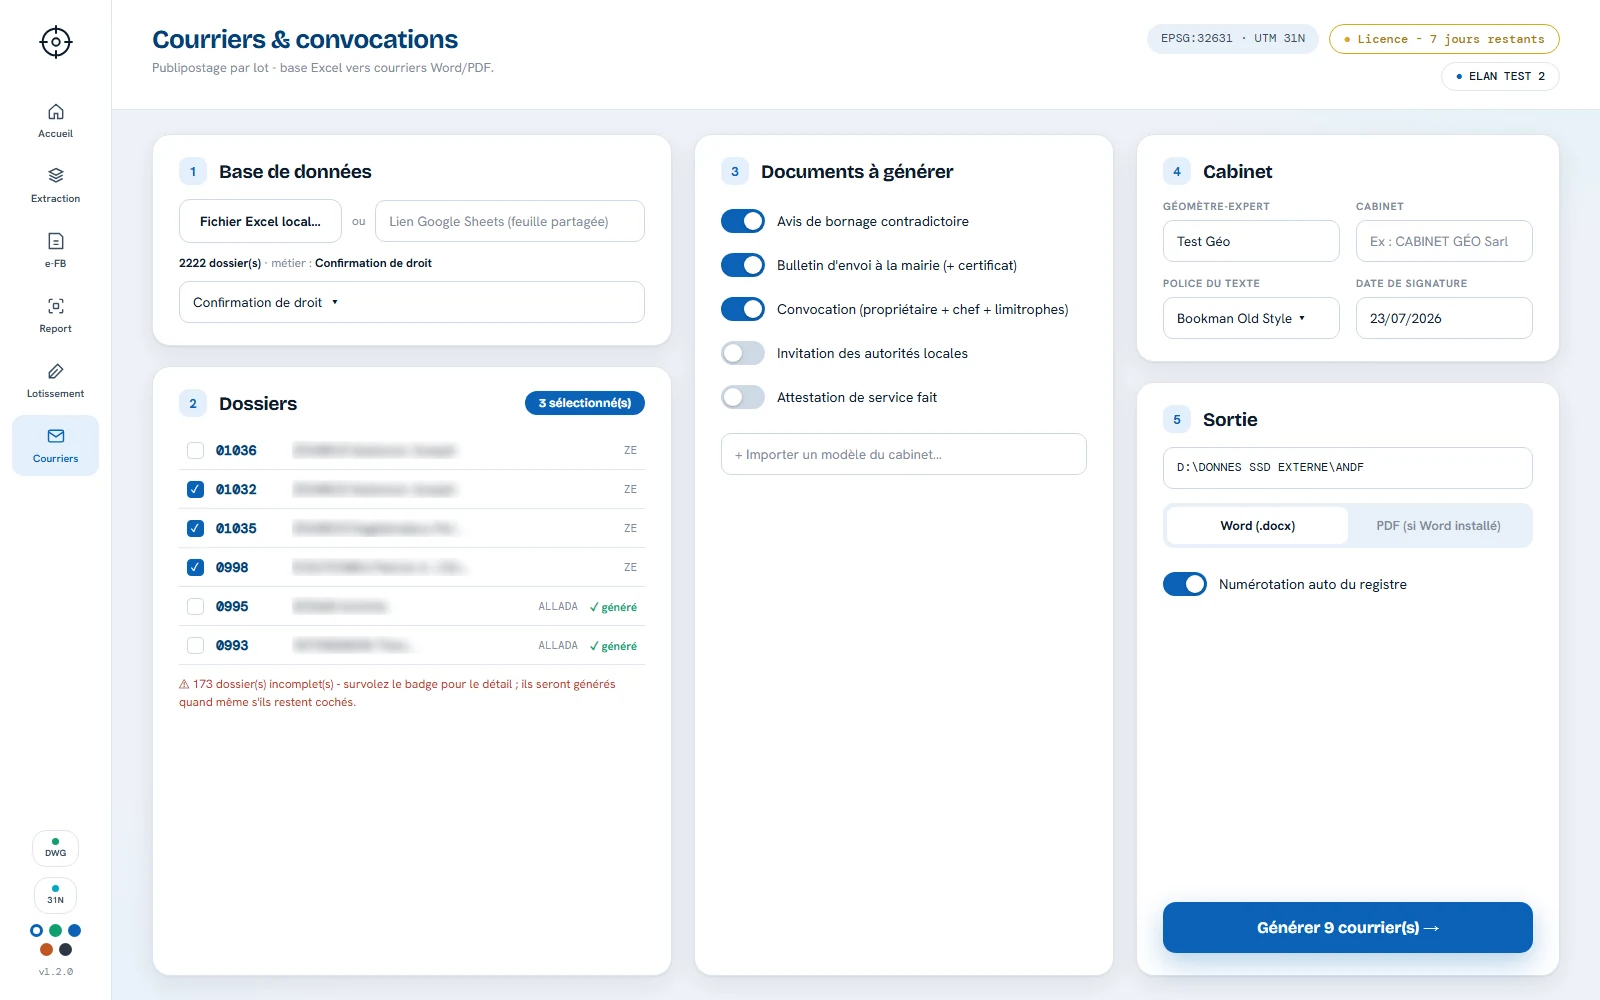Viewport: 1600px width, 1000px height.
Task: Disable Bulletin d'envoi à la mairie toggle
Action: (x=743, y=265)
